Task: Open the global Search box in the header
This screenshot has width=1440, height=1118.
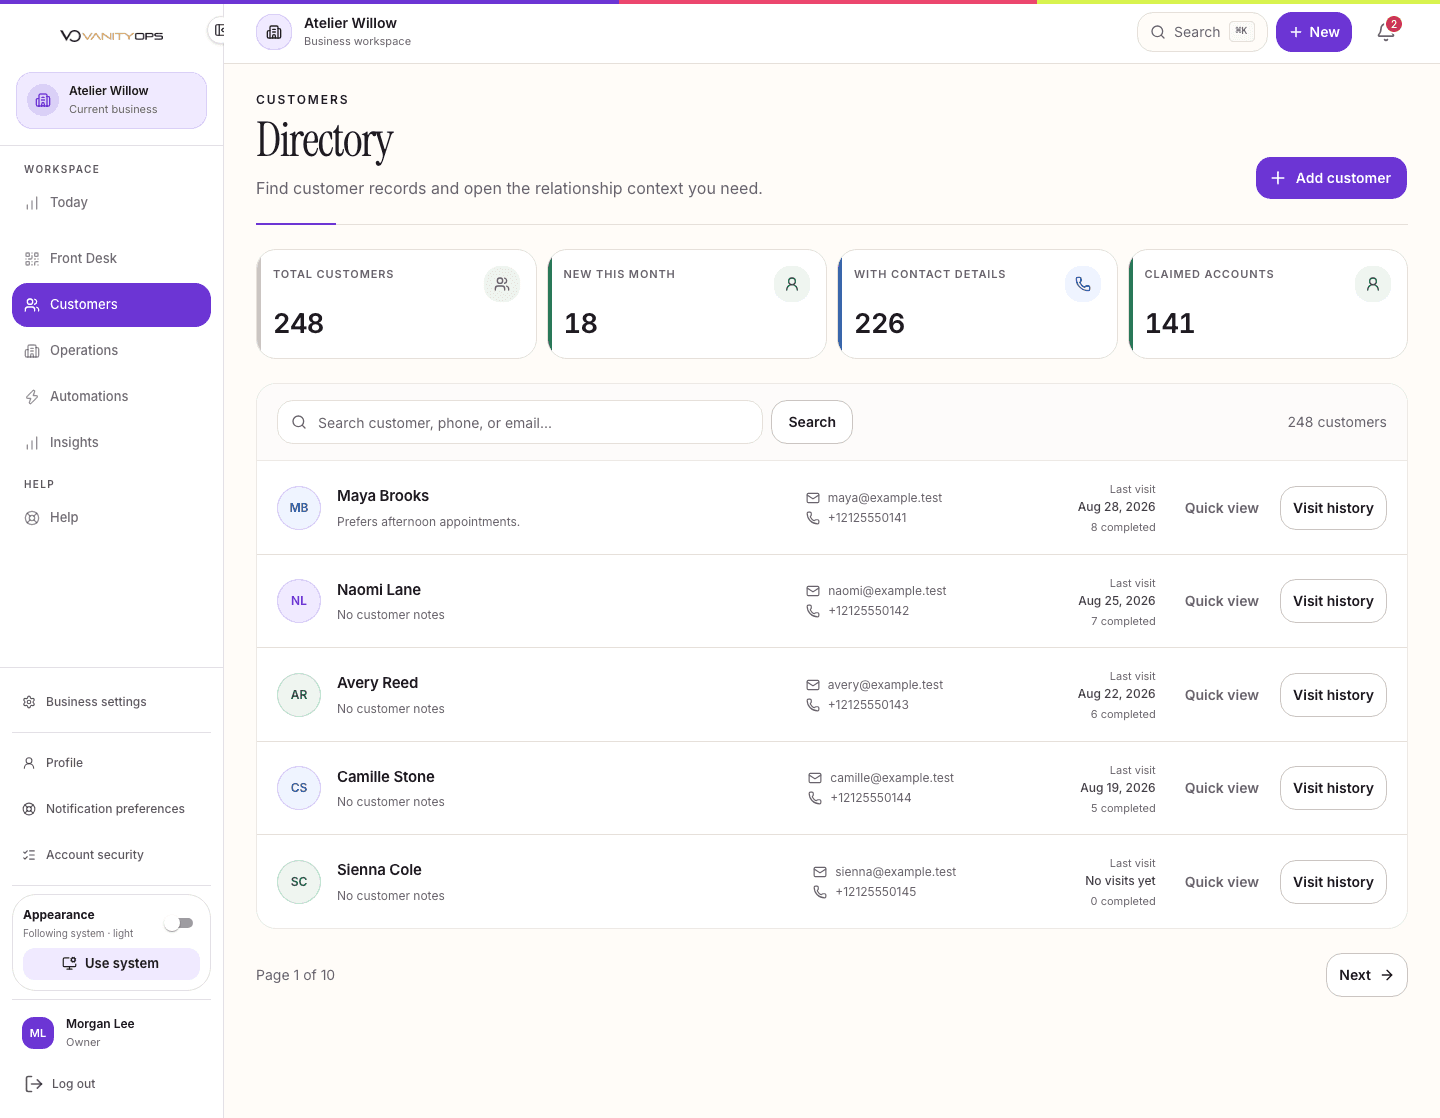Action: click(1202, 32)
